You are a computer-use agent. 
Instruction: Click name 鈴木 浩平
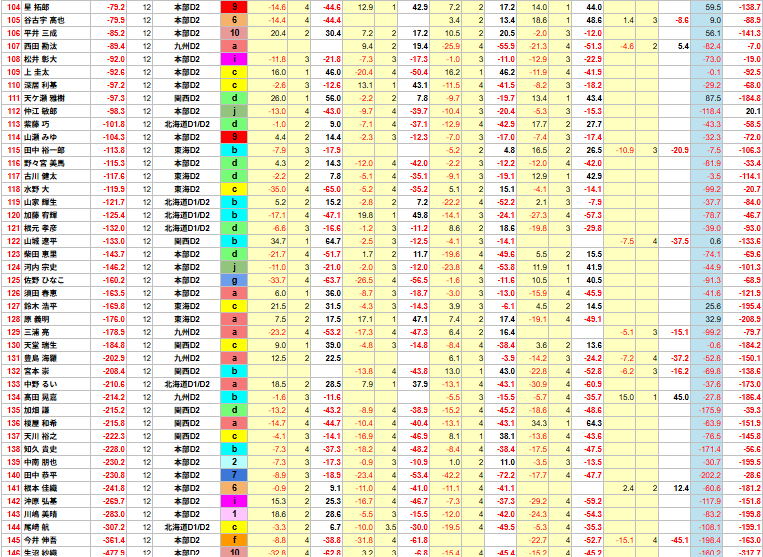[40, 306]
